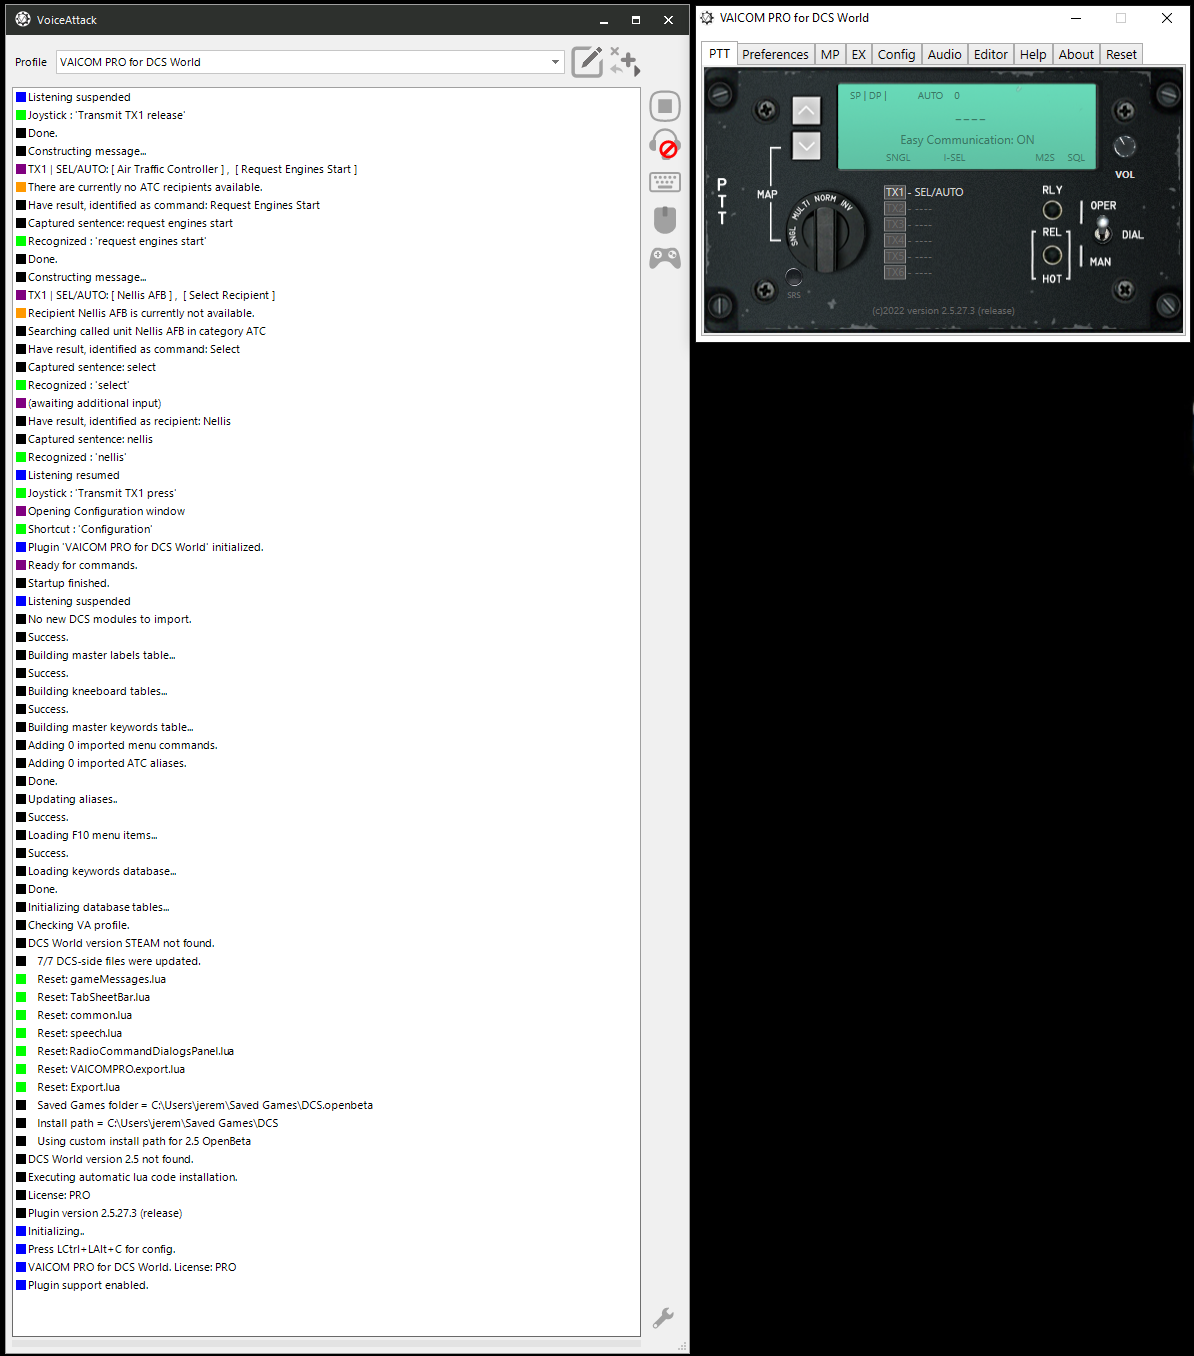The image size is (1194, 1356).
Task: Click 'Easy Communication: ON' on the LCD display
Action: 967,140
